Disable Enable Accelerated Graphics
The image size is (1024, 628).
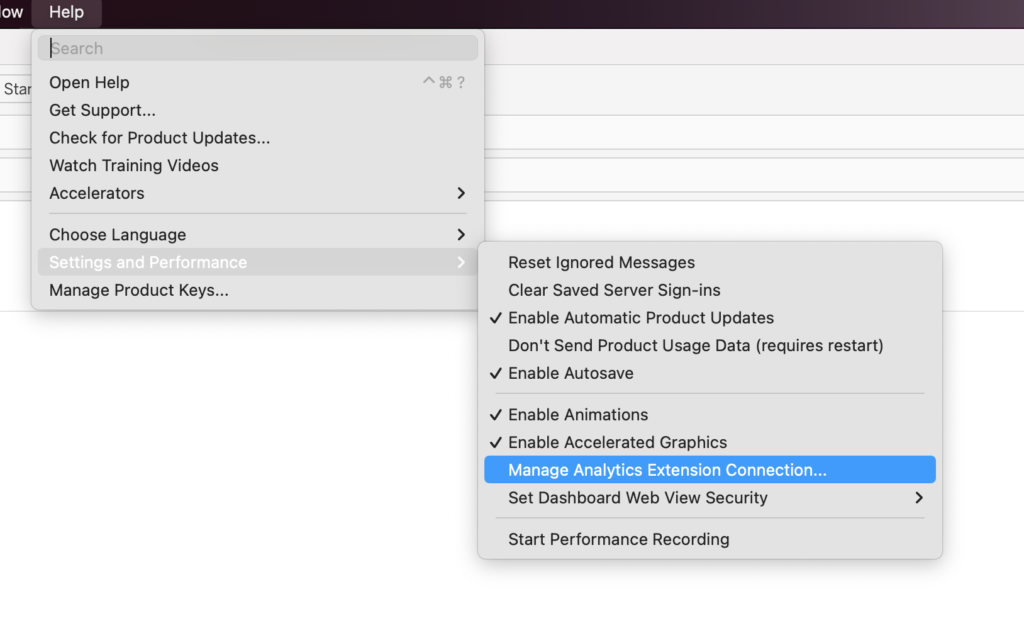[x=617, y=442]
